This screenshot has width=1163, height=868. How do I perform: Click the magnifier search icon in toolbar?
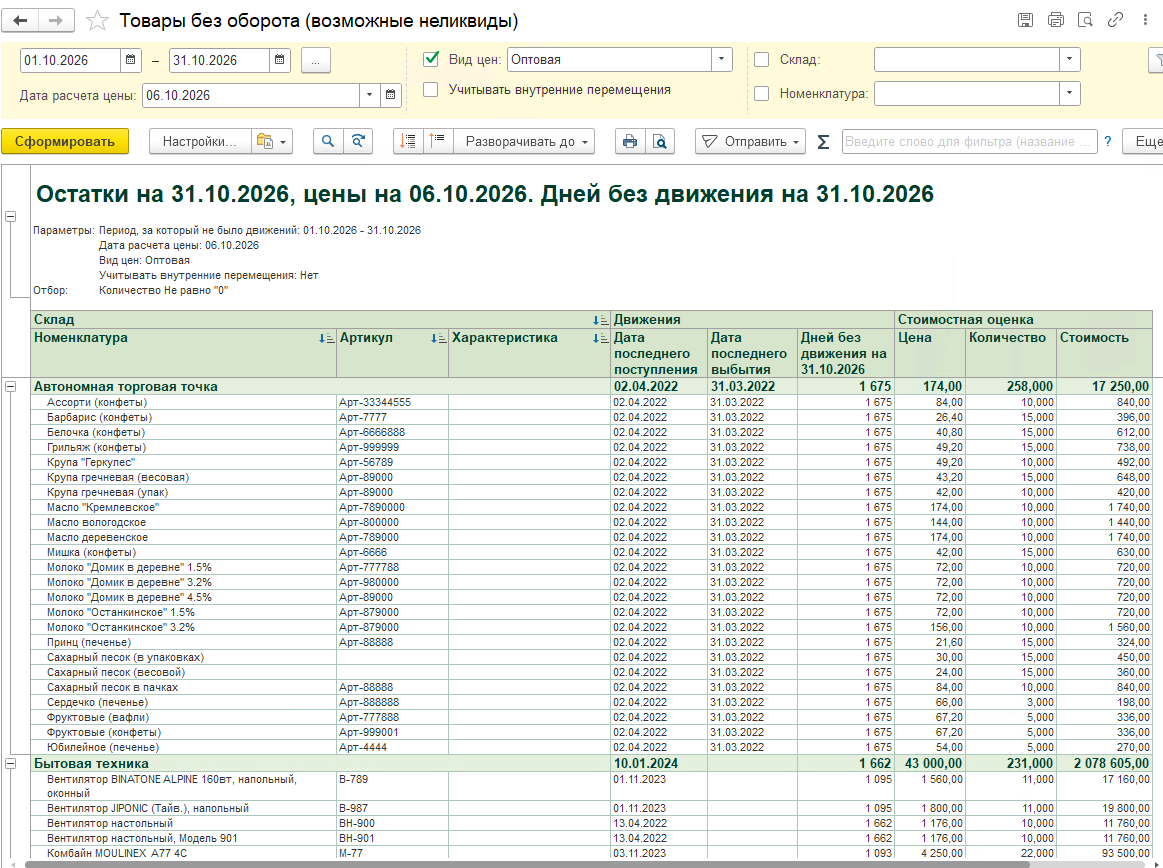(x=328, y=141)
